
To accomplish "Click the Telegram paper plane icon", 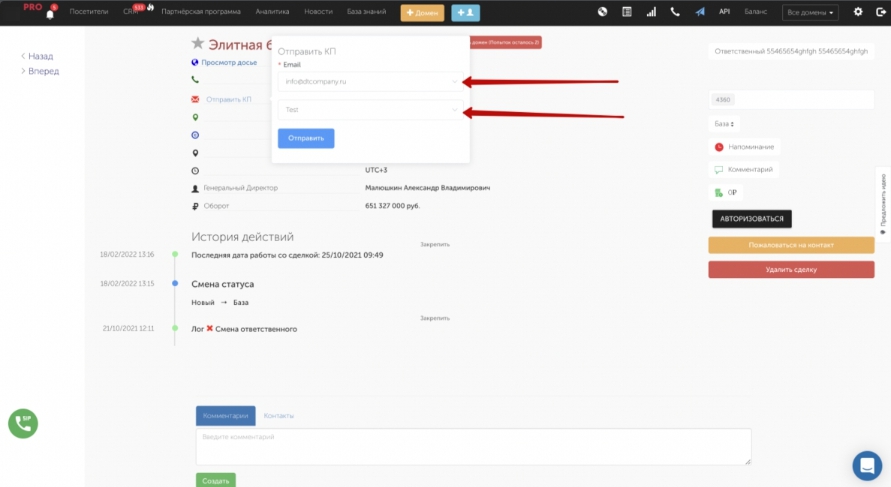I will (699, 12).
